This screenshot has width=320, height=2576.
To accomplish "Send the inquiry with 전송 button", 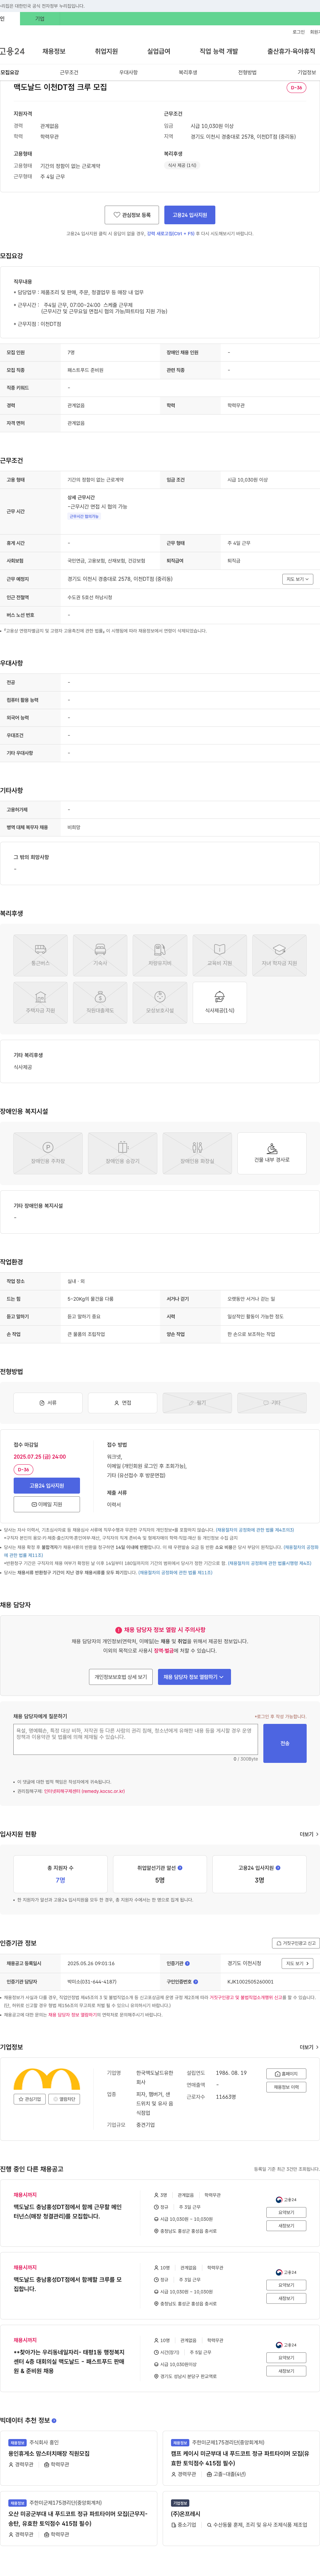I will [x=285, y=1743].
